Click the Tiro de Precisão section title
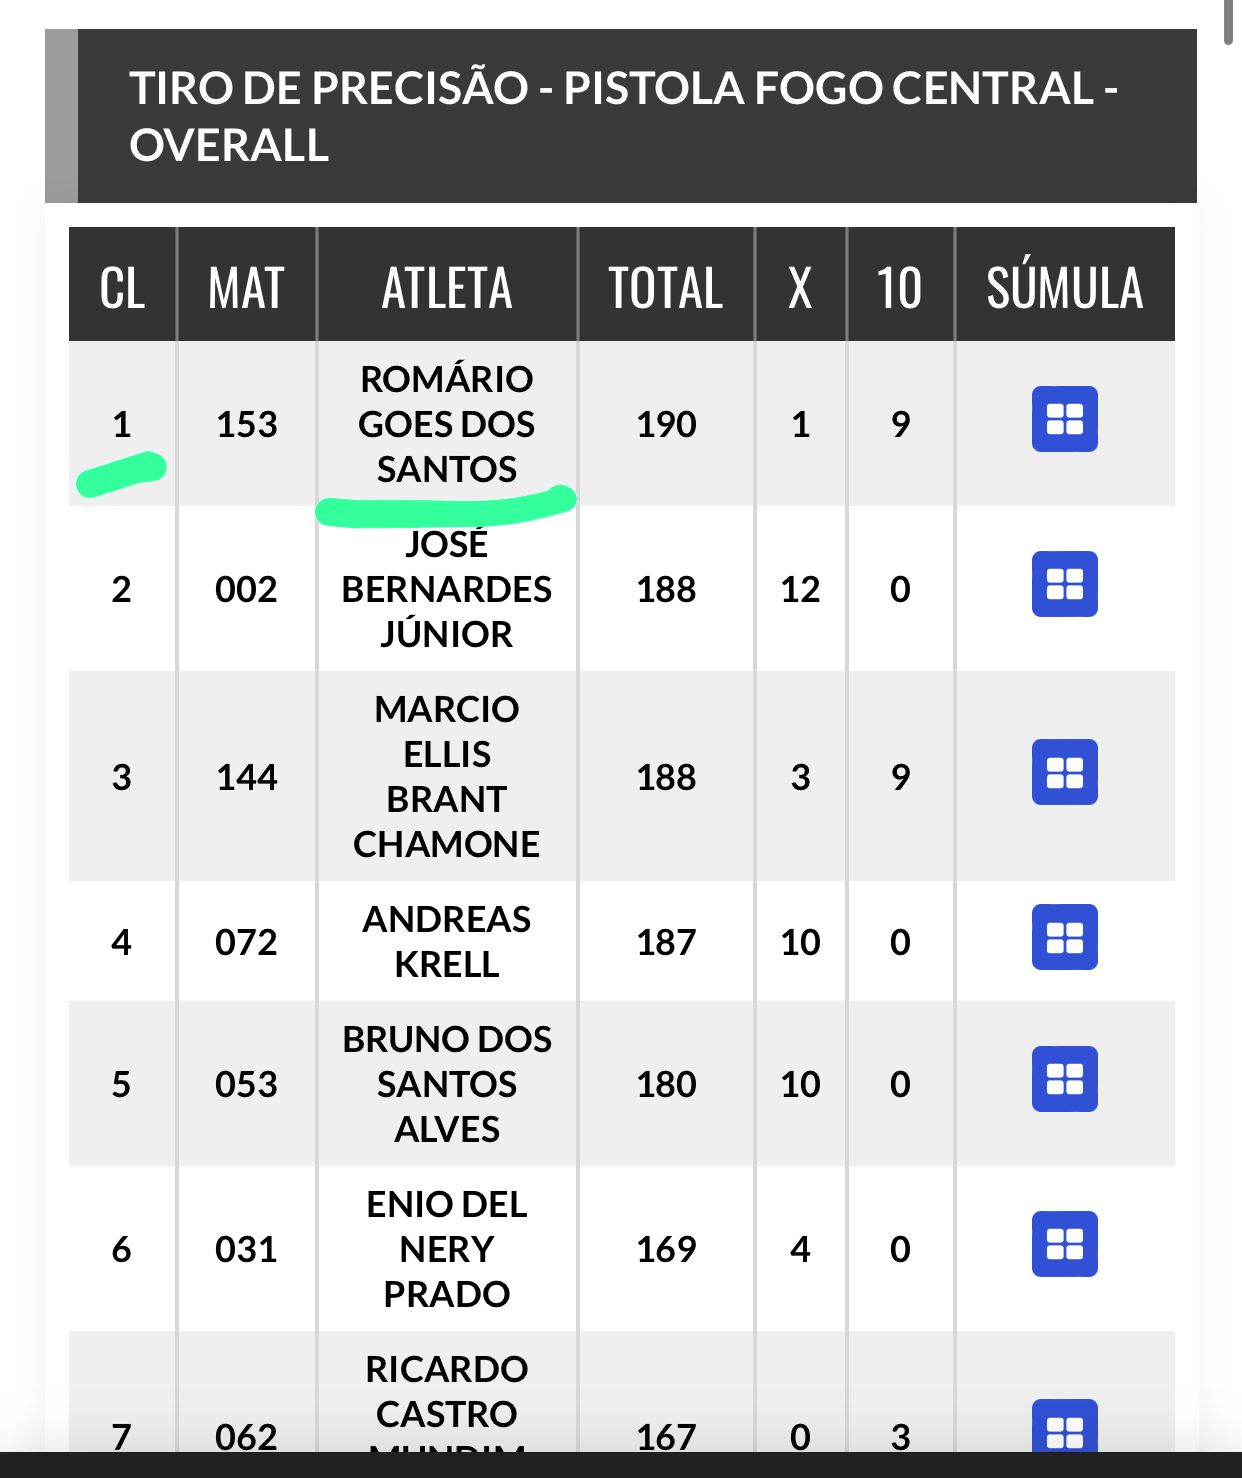1242x1478 pixels. (623, 116)
